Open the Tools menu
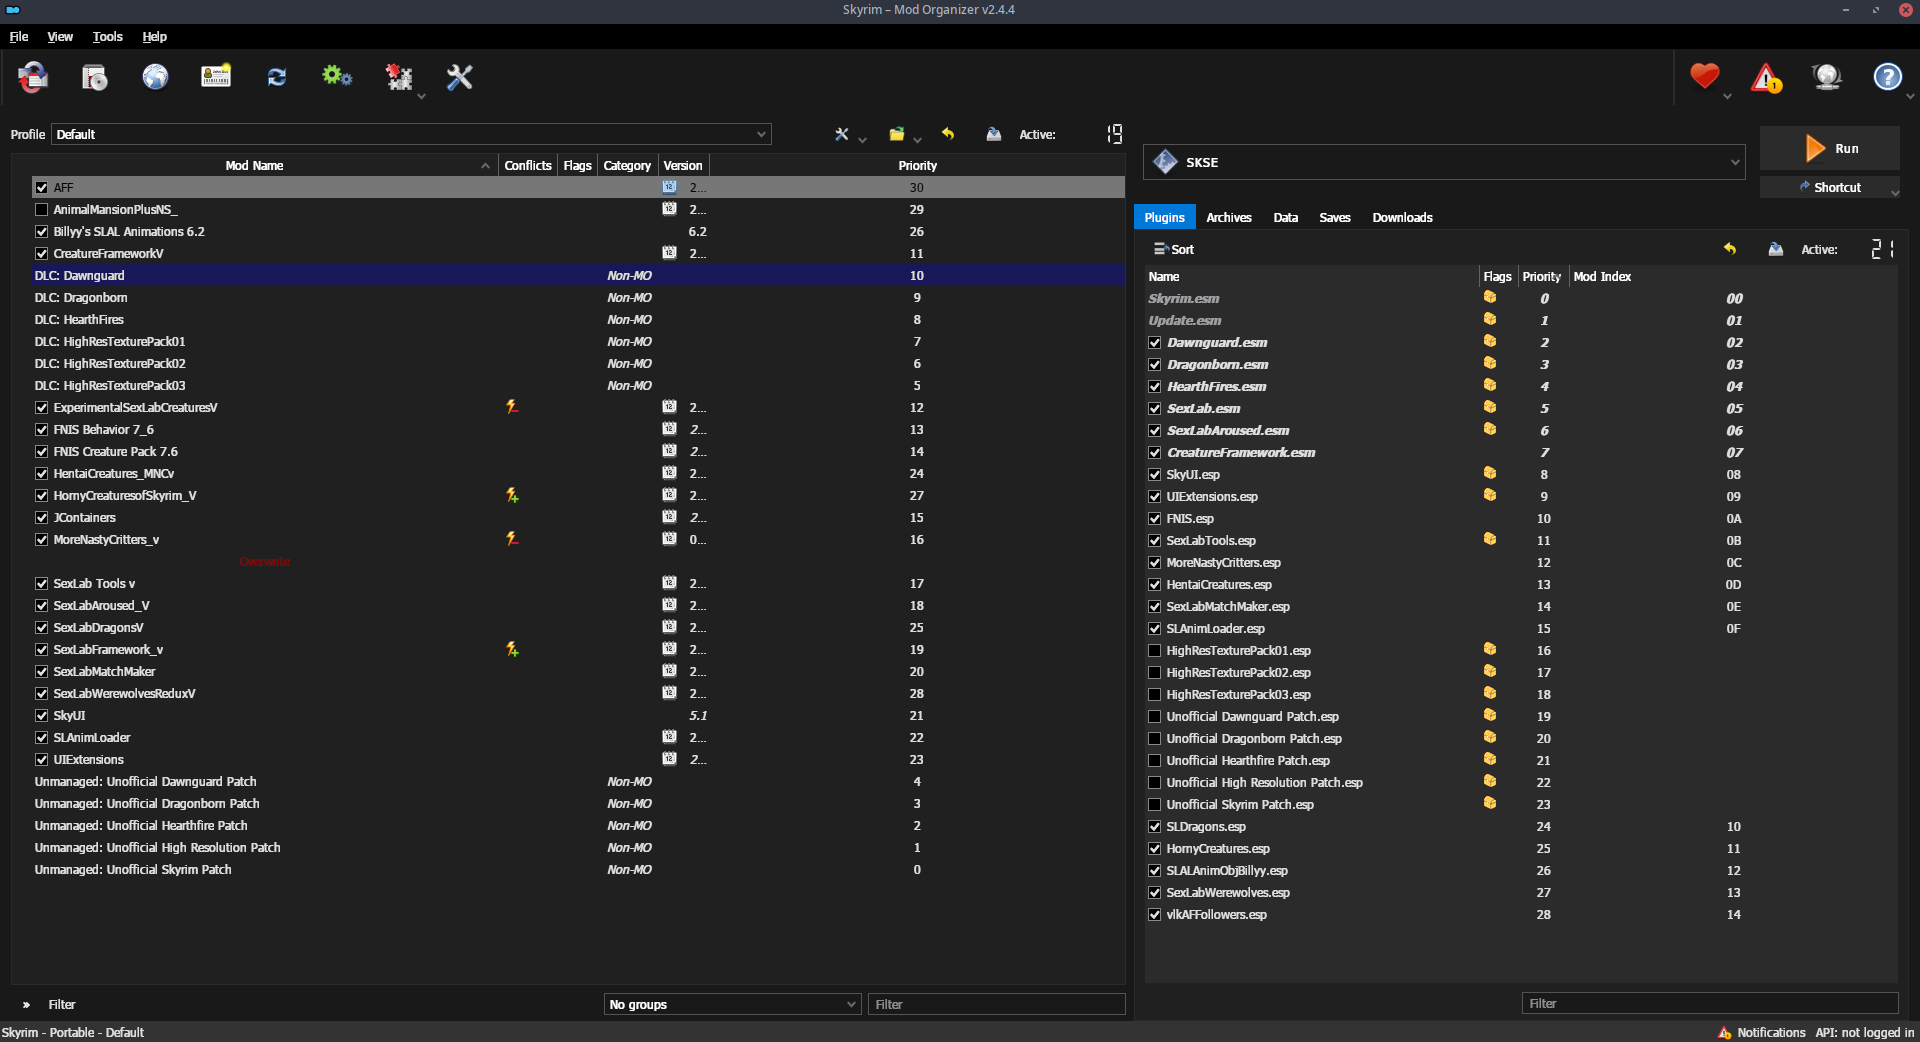The width and height of the screenshot is (1920, 1042). coord(107,37)
